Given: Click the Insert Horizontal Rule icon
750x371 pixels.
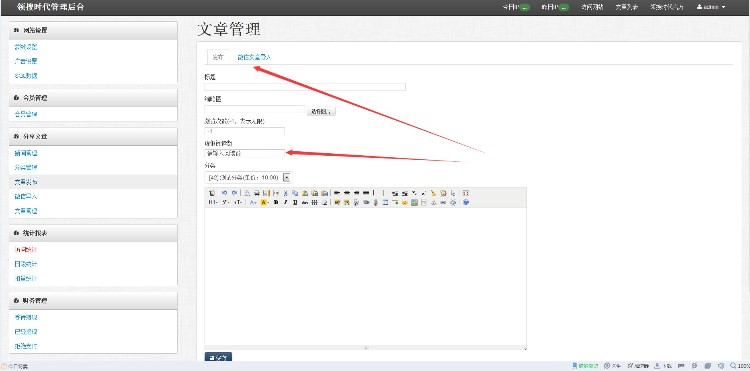Looking at the screenshot, I should [395, 202].
